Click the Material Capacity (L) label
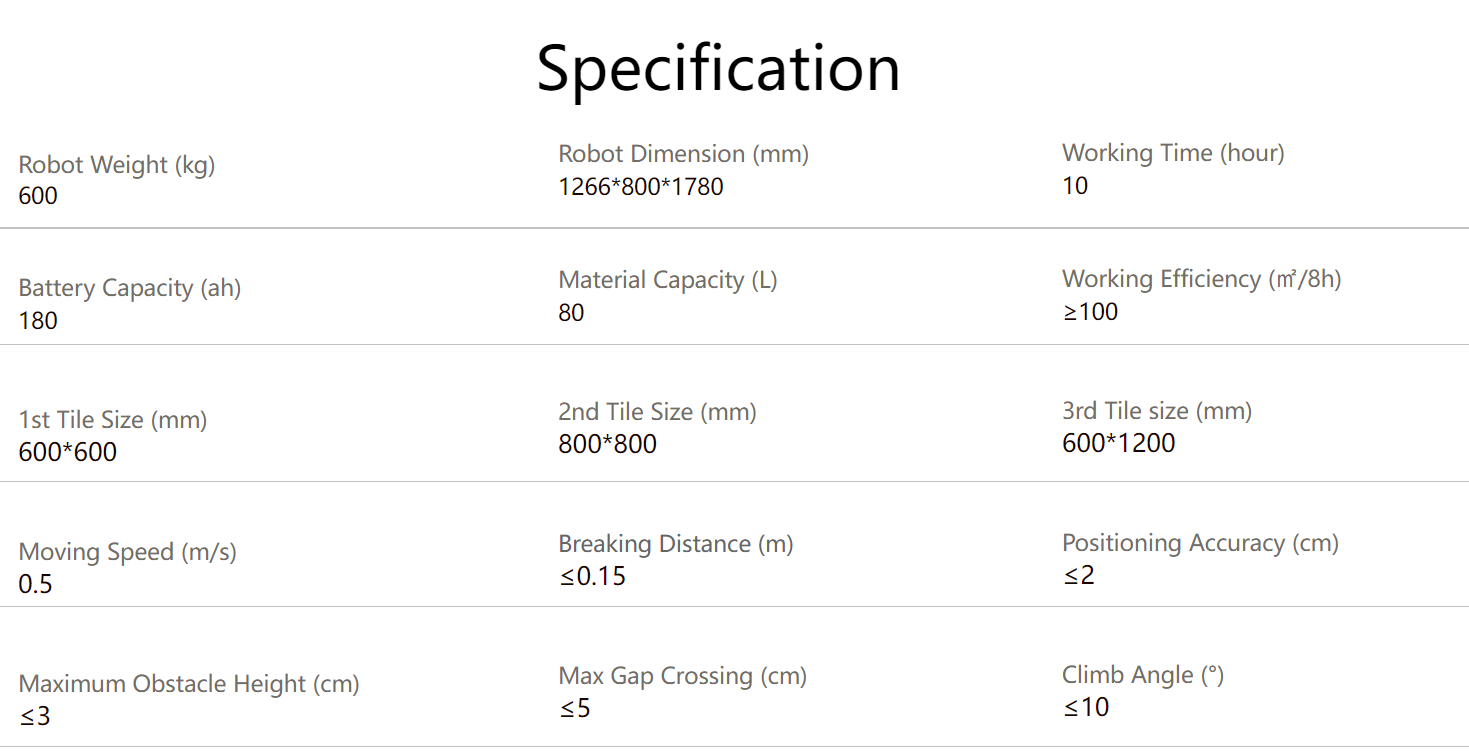Screen dimensions: 1469x751 coord(668,280)
